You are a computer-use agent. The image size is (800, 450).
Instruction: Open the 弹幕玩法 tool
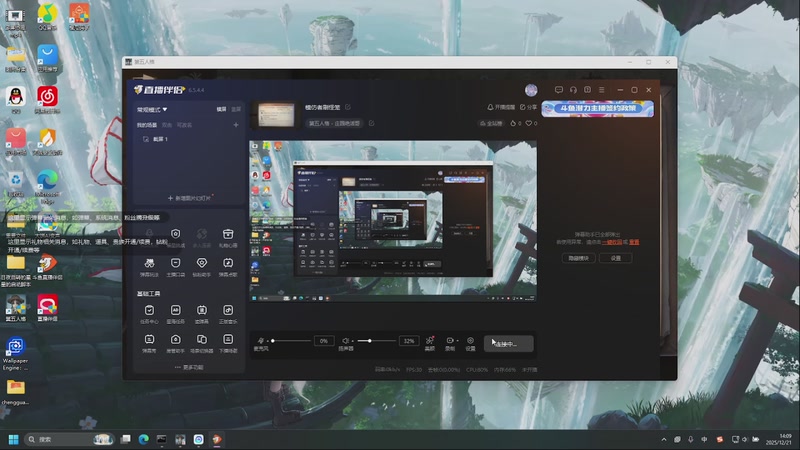[x=149, y=267]
